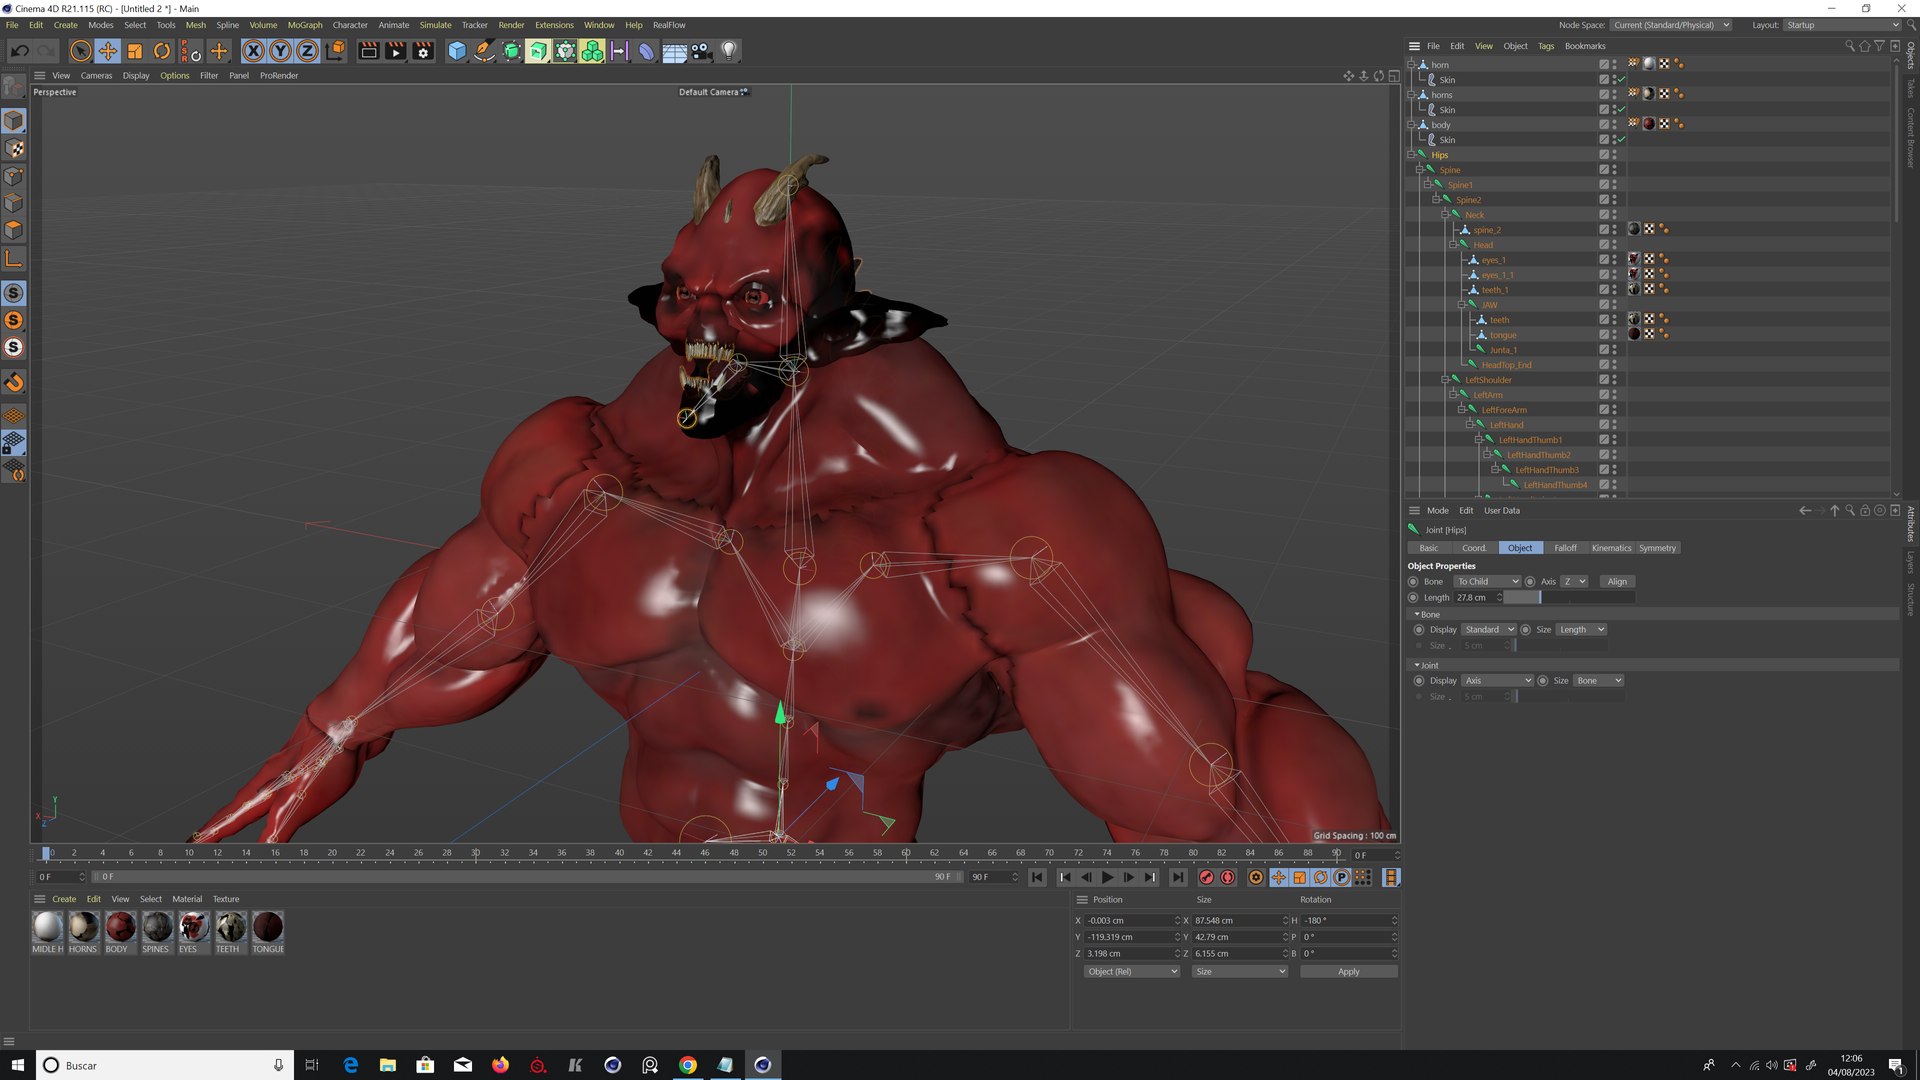
Task: Open the Joint Display Axis dropdown
Action: pos(1497,681)
